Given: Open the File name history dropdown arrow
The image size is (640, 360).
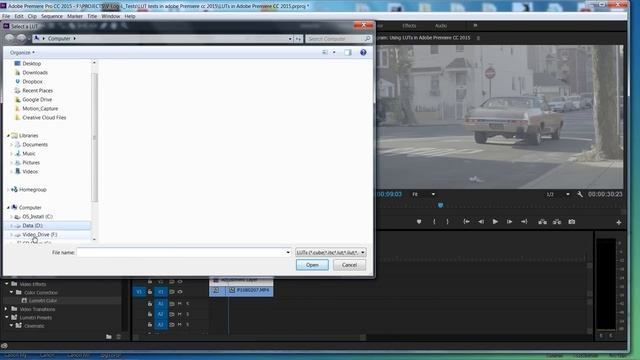Looking at the screenshot, I should coord(288,252).
